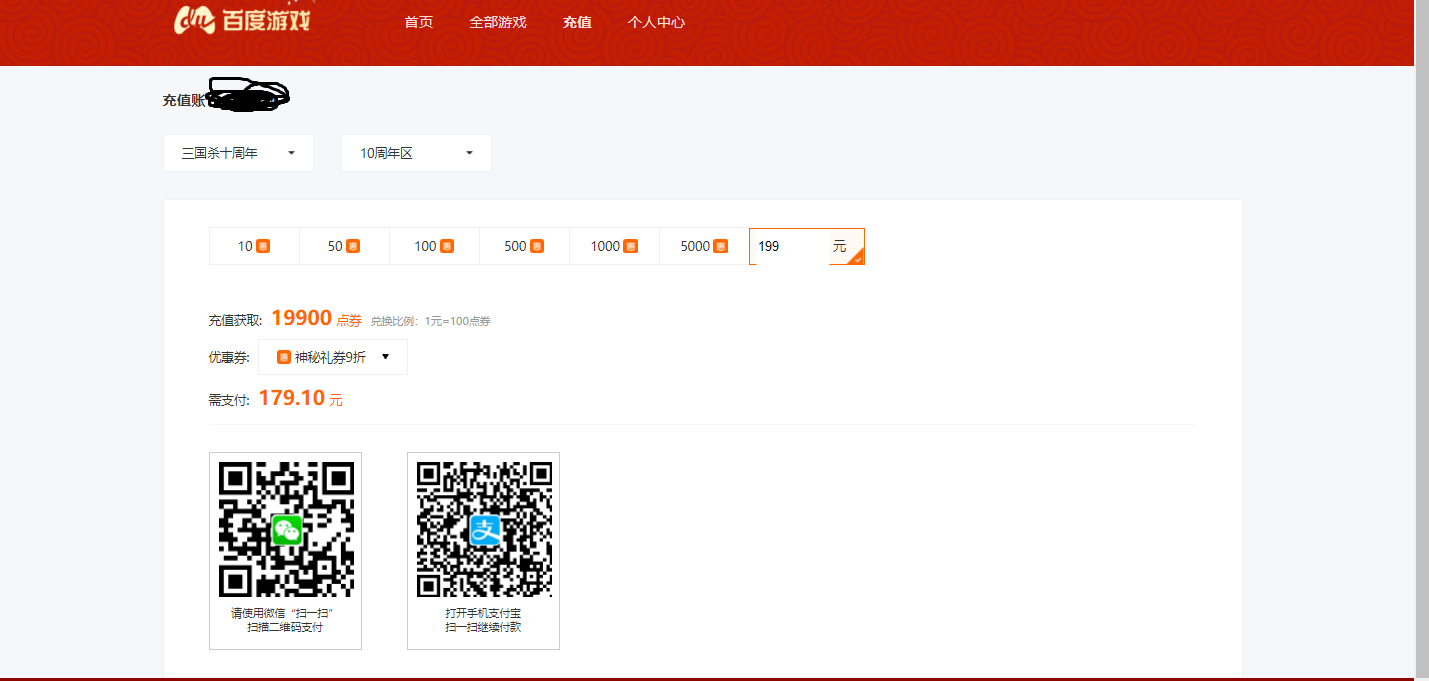The width and height of the screenshot is (1429, 681).
Task: Click the 需支付: label
Action: 229,400
